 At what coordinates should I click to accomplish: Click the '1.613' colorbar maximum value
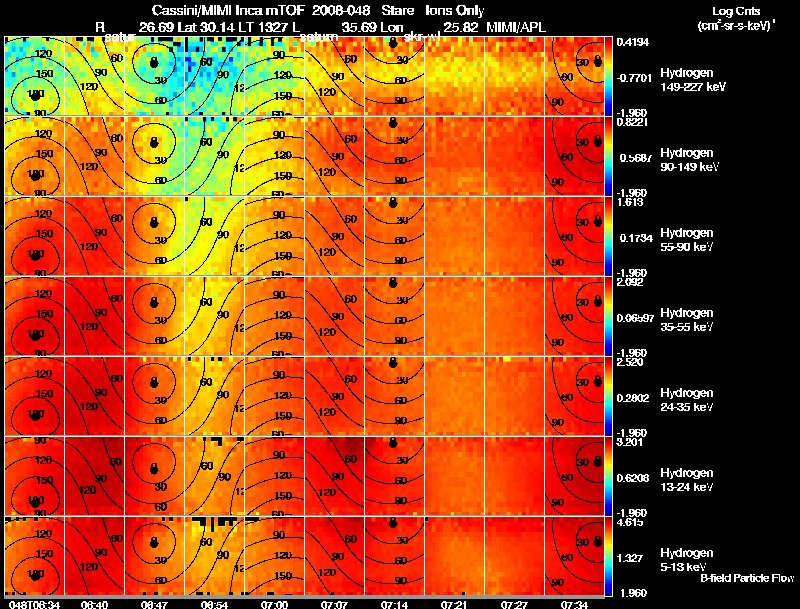coord(630,202)
